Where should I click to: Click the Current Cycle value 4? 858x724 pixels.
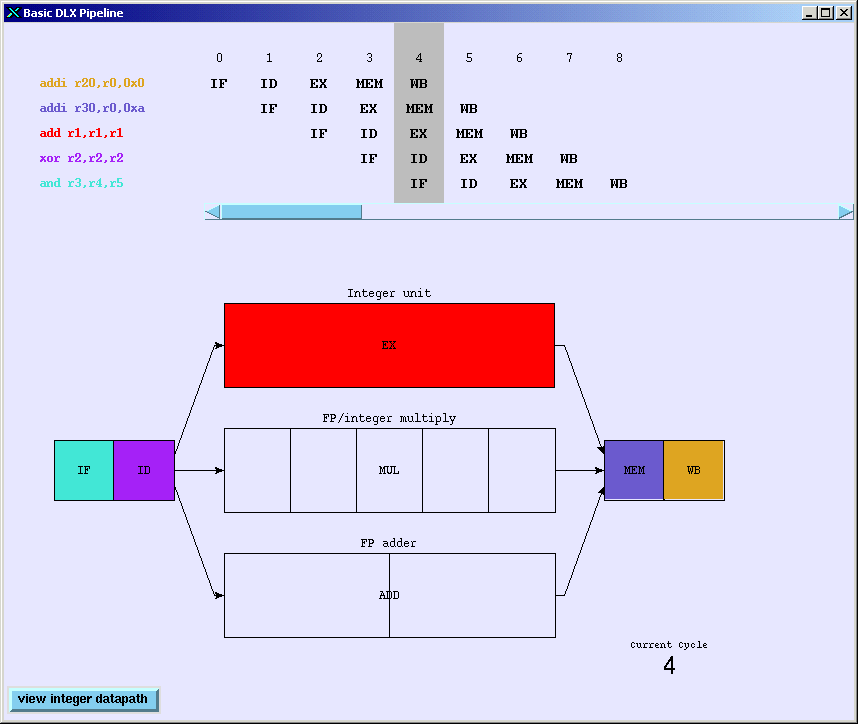669,666
